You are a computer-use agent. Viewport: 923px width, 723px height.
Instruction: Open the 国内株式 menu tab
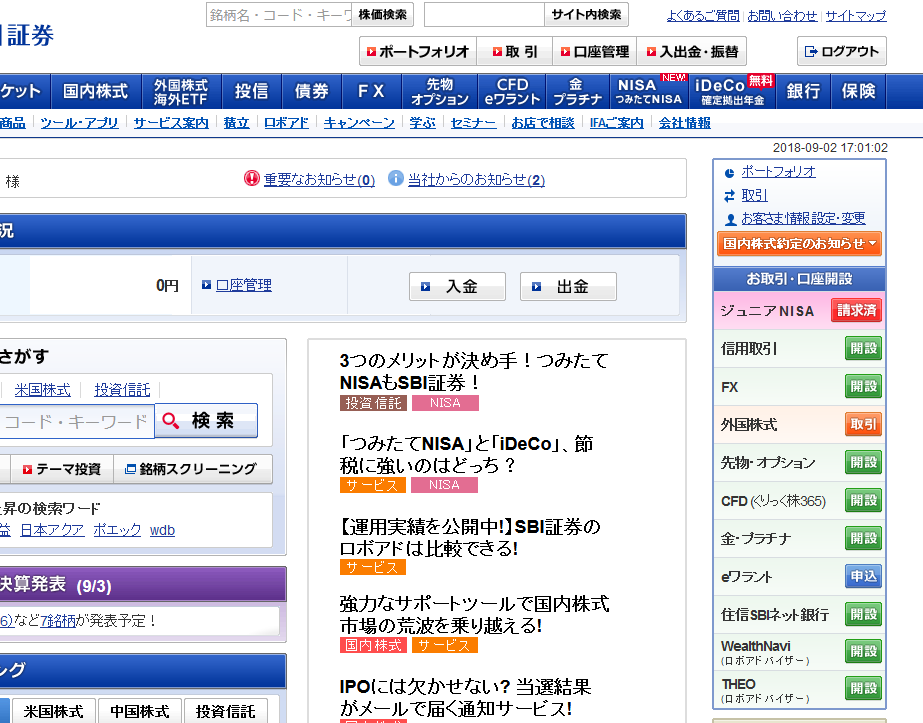point(95,91)
